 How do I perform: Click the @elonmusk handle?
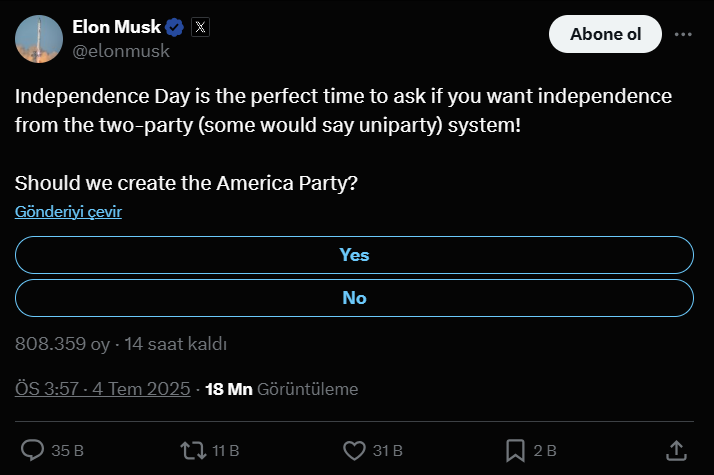[x=121, y=51]
